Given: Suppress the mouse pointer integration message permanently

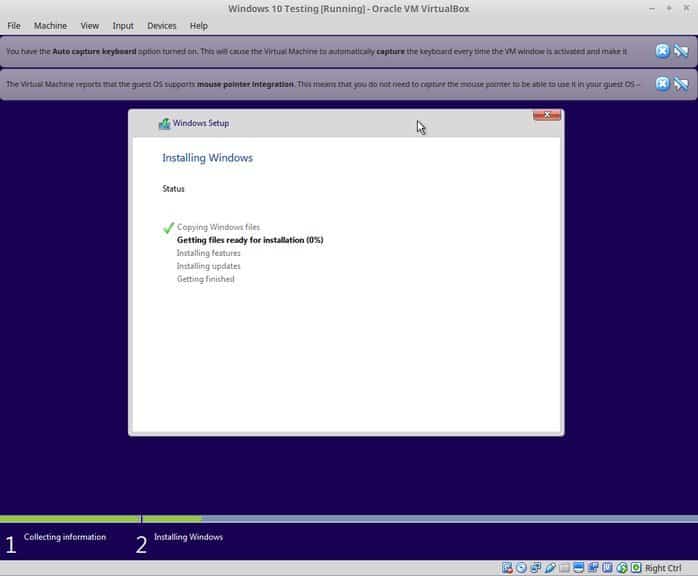Looking at the screenshot, I should 681,84.
